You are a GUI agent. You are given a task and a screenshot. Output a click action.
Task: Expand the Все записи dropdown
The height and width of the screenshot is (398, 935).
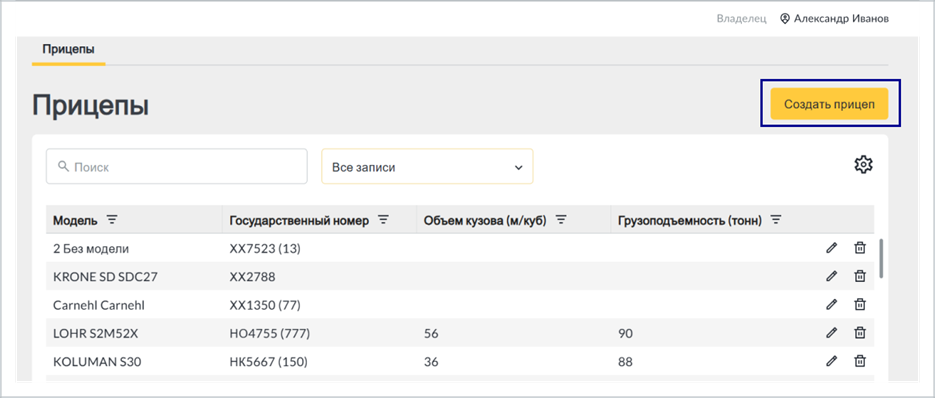tap(427, 166)
